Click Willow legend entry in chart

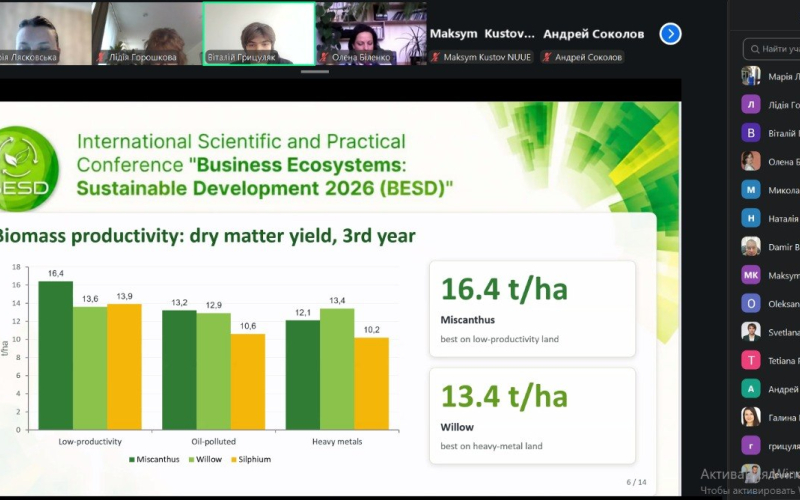(206, 459)
